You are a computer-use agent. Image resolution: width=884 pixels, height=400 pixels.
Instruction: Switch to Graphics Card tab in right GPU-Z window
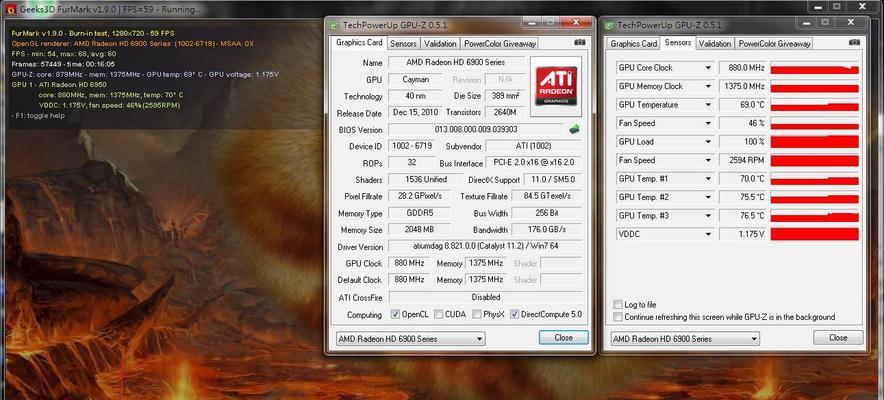(x=634, y=43)
